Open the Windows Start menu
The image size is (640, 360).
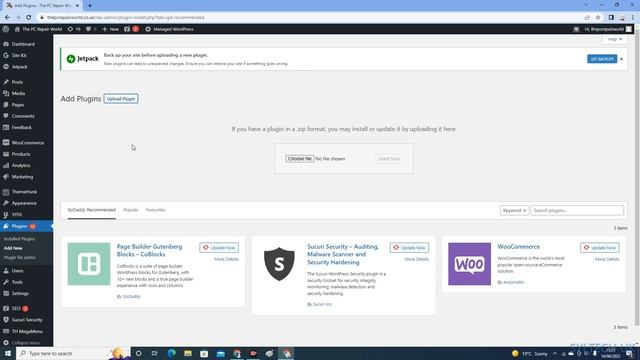[7, 353]
